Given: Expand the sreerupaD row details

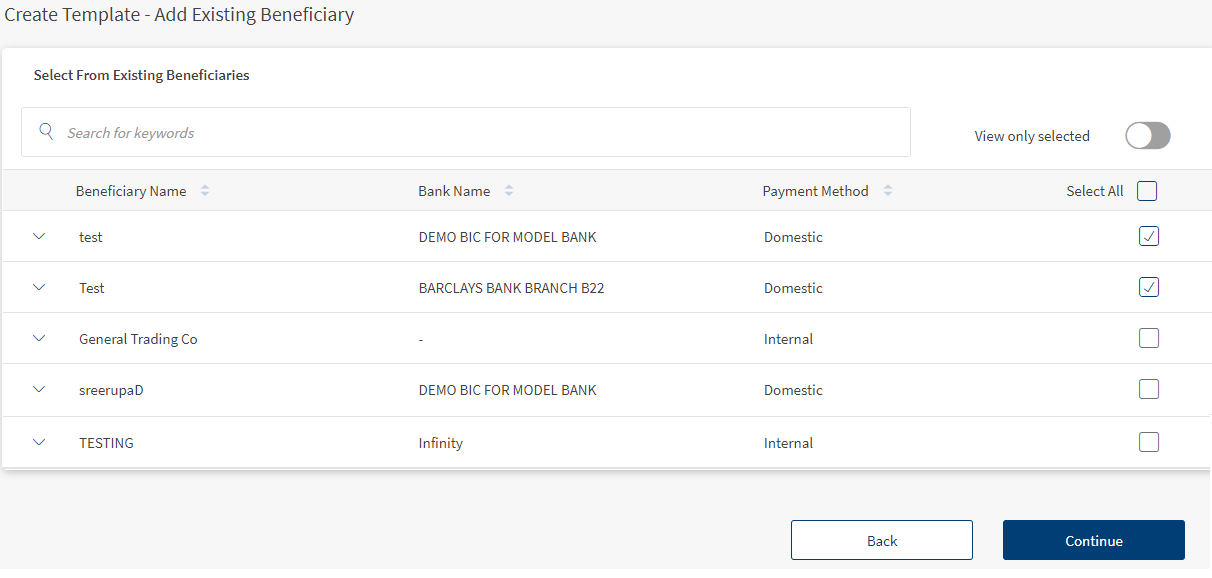Looking at the screenshot, I should coord(39,390).
